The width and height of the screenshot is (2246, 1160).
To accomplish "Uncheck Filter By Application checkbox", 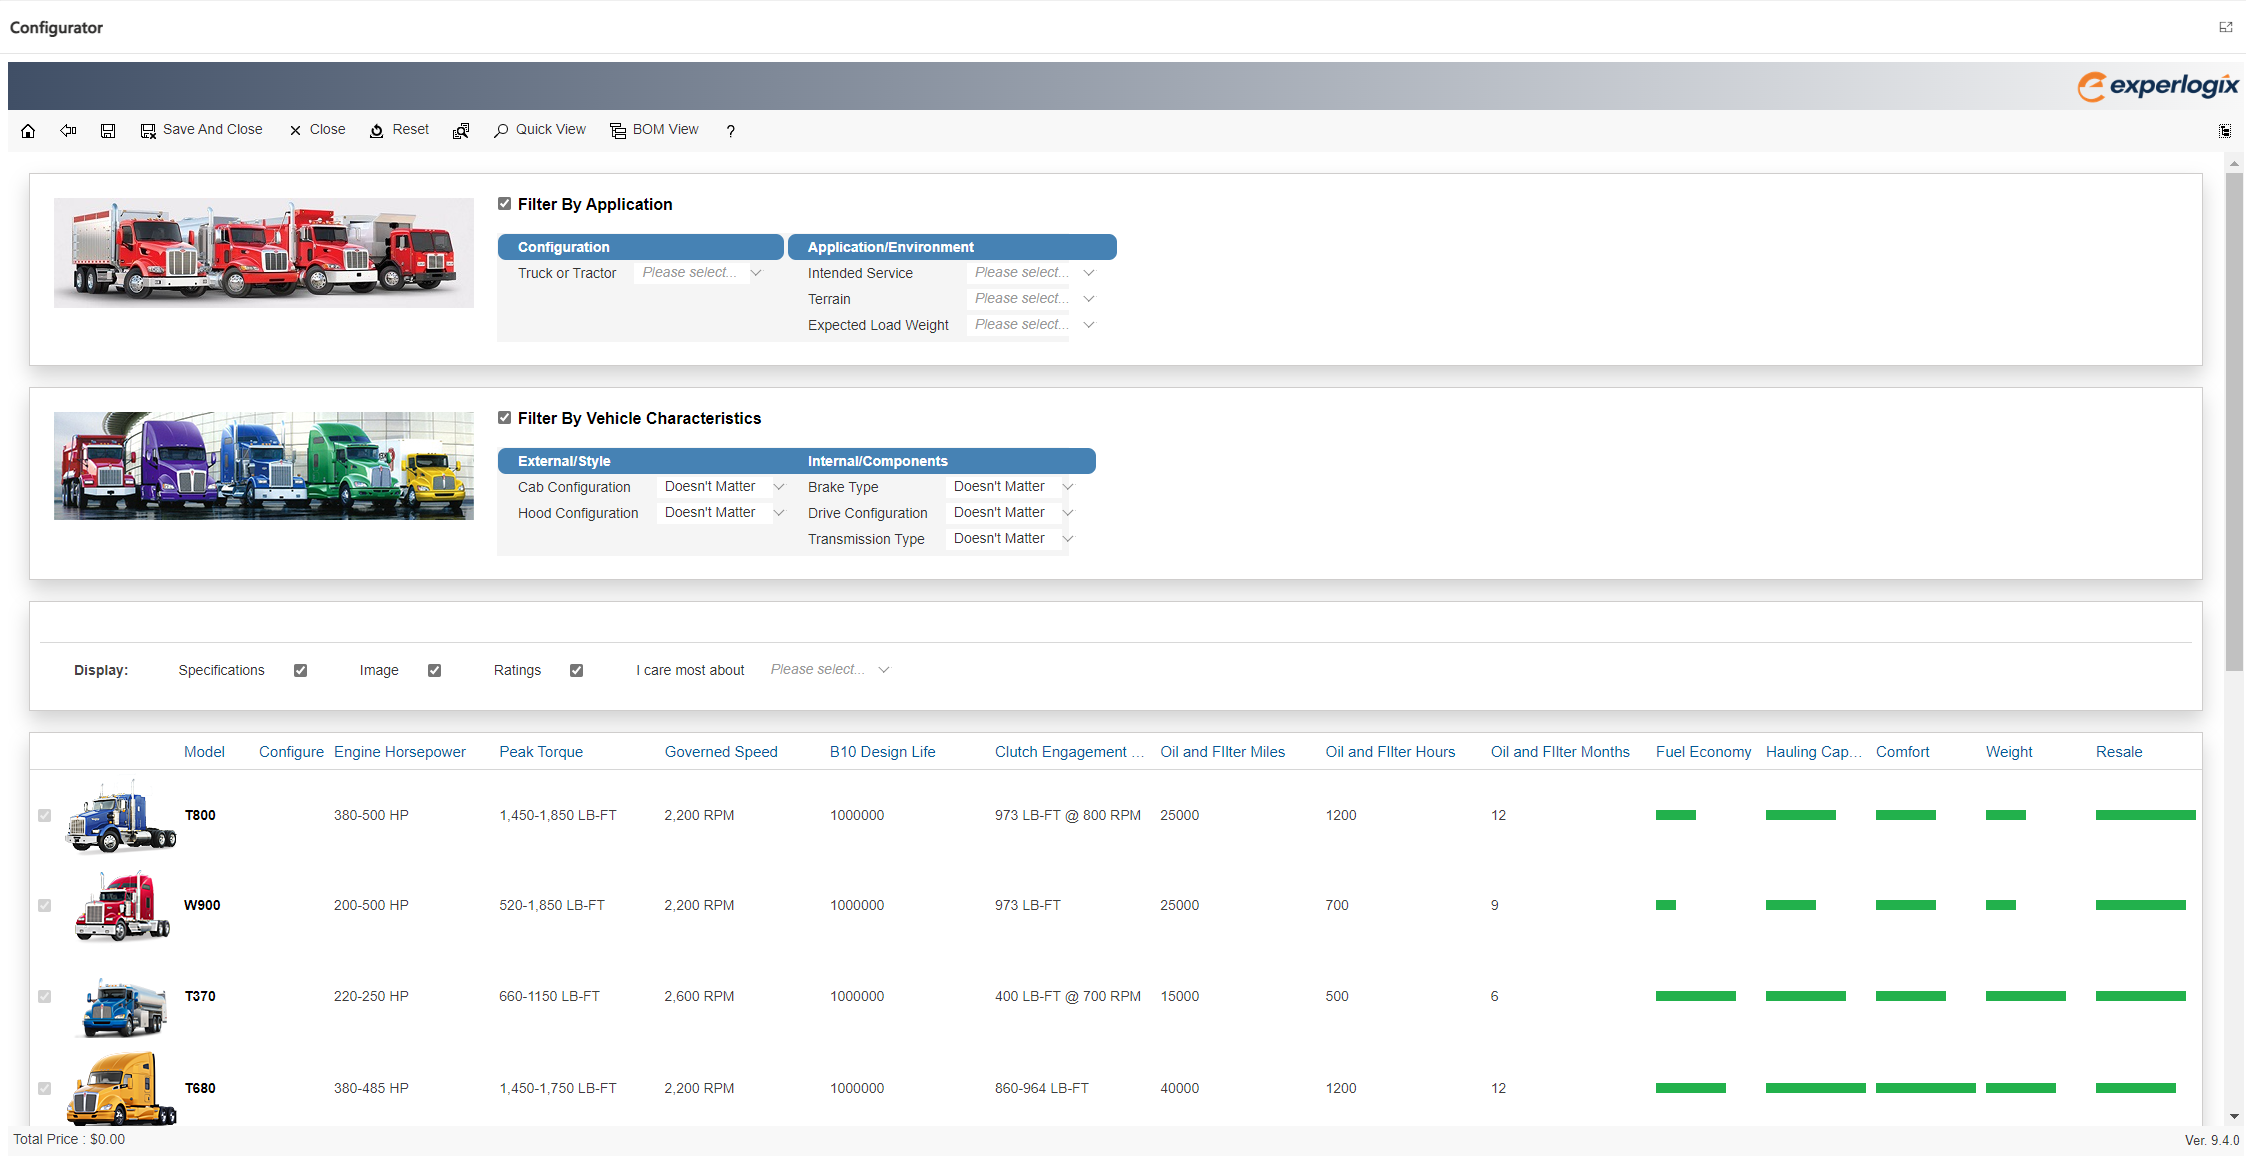I will coord(505,204).
